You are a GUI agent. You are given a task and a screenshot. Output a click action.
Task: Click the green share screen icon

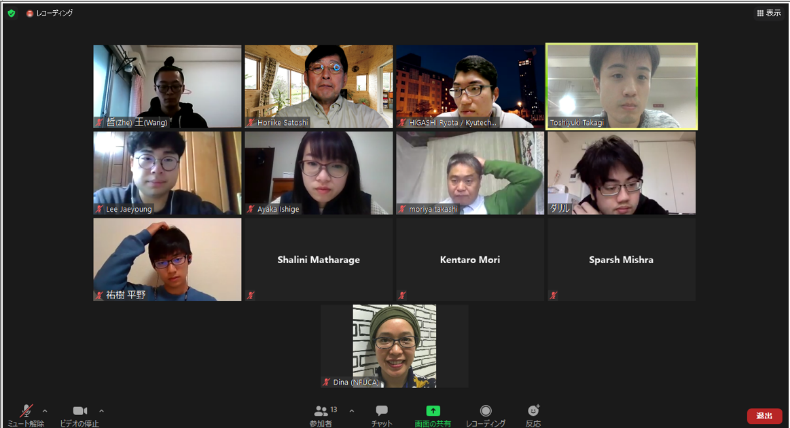pyautogui.click(x=433, y=411)
